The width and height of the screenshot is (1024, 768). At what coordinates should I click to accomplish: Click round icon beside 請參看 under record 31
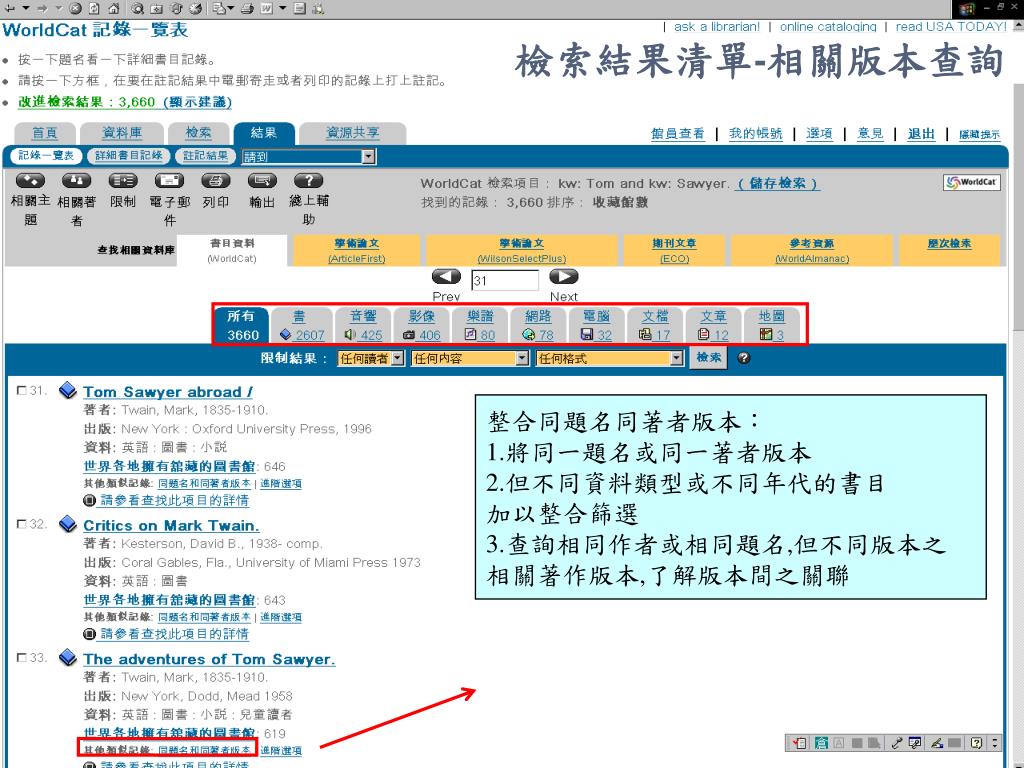click(x=89, y=500)
